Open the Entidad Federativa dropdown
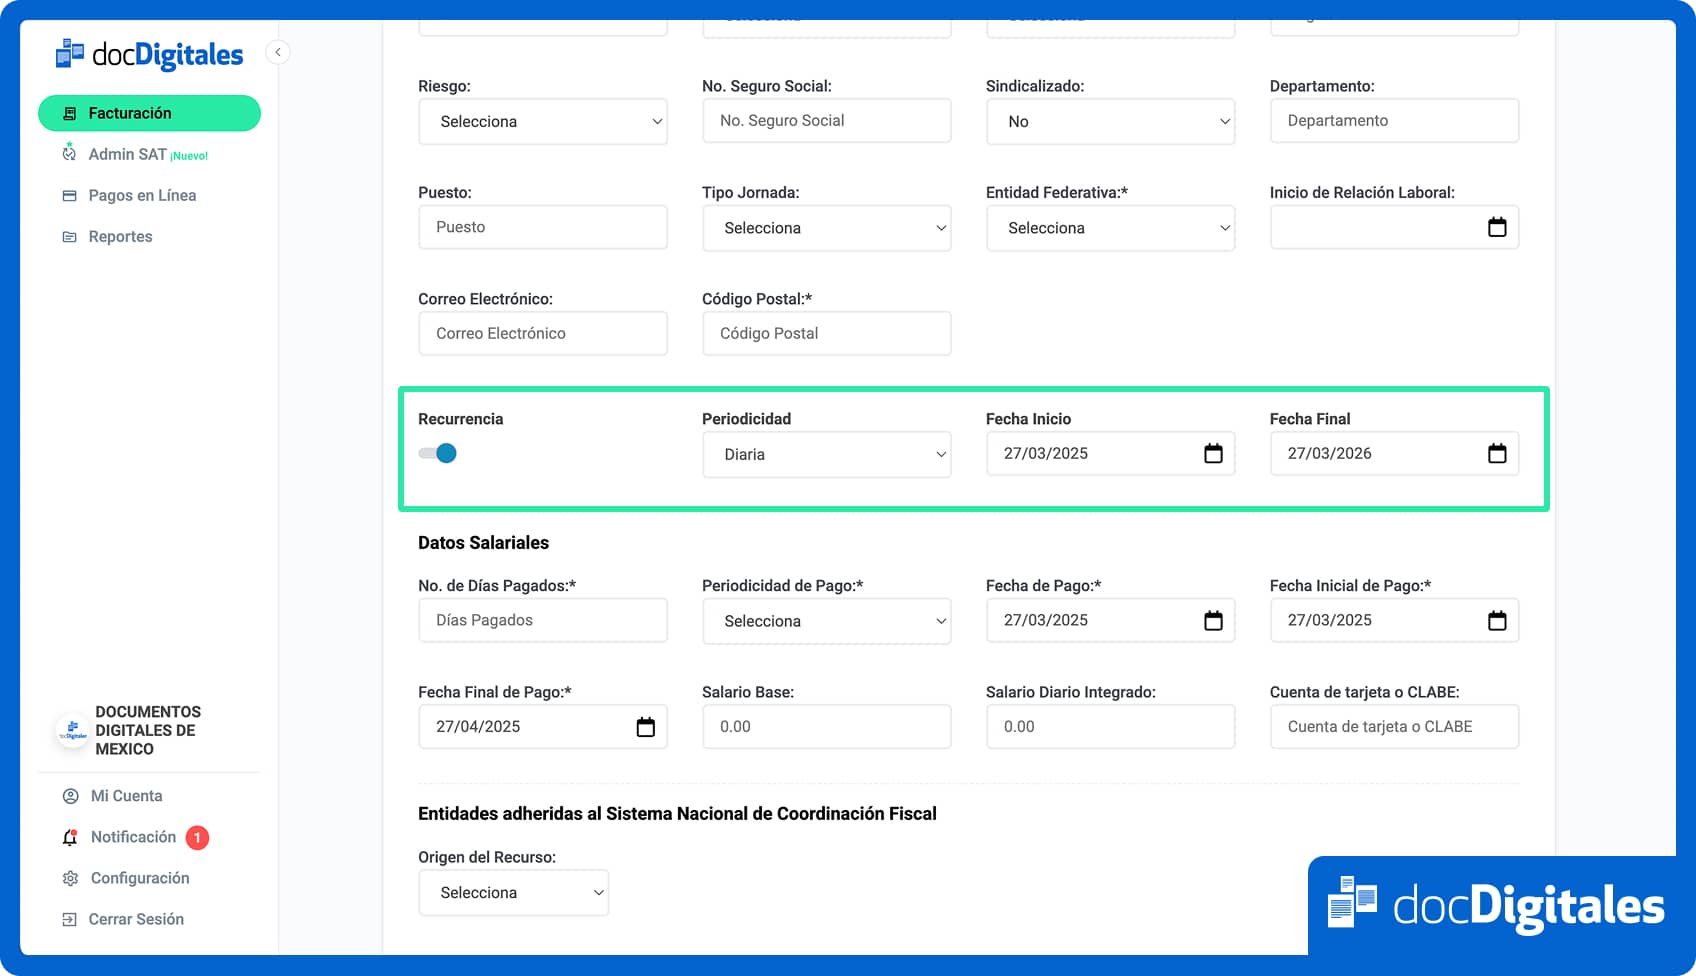Screen dimensions: 1696x976 pos(1110,228)
